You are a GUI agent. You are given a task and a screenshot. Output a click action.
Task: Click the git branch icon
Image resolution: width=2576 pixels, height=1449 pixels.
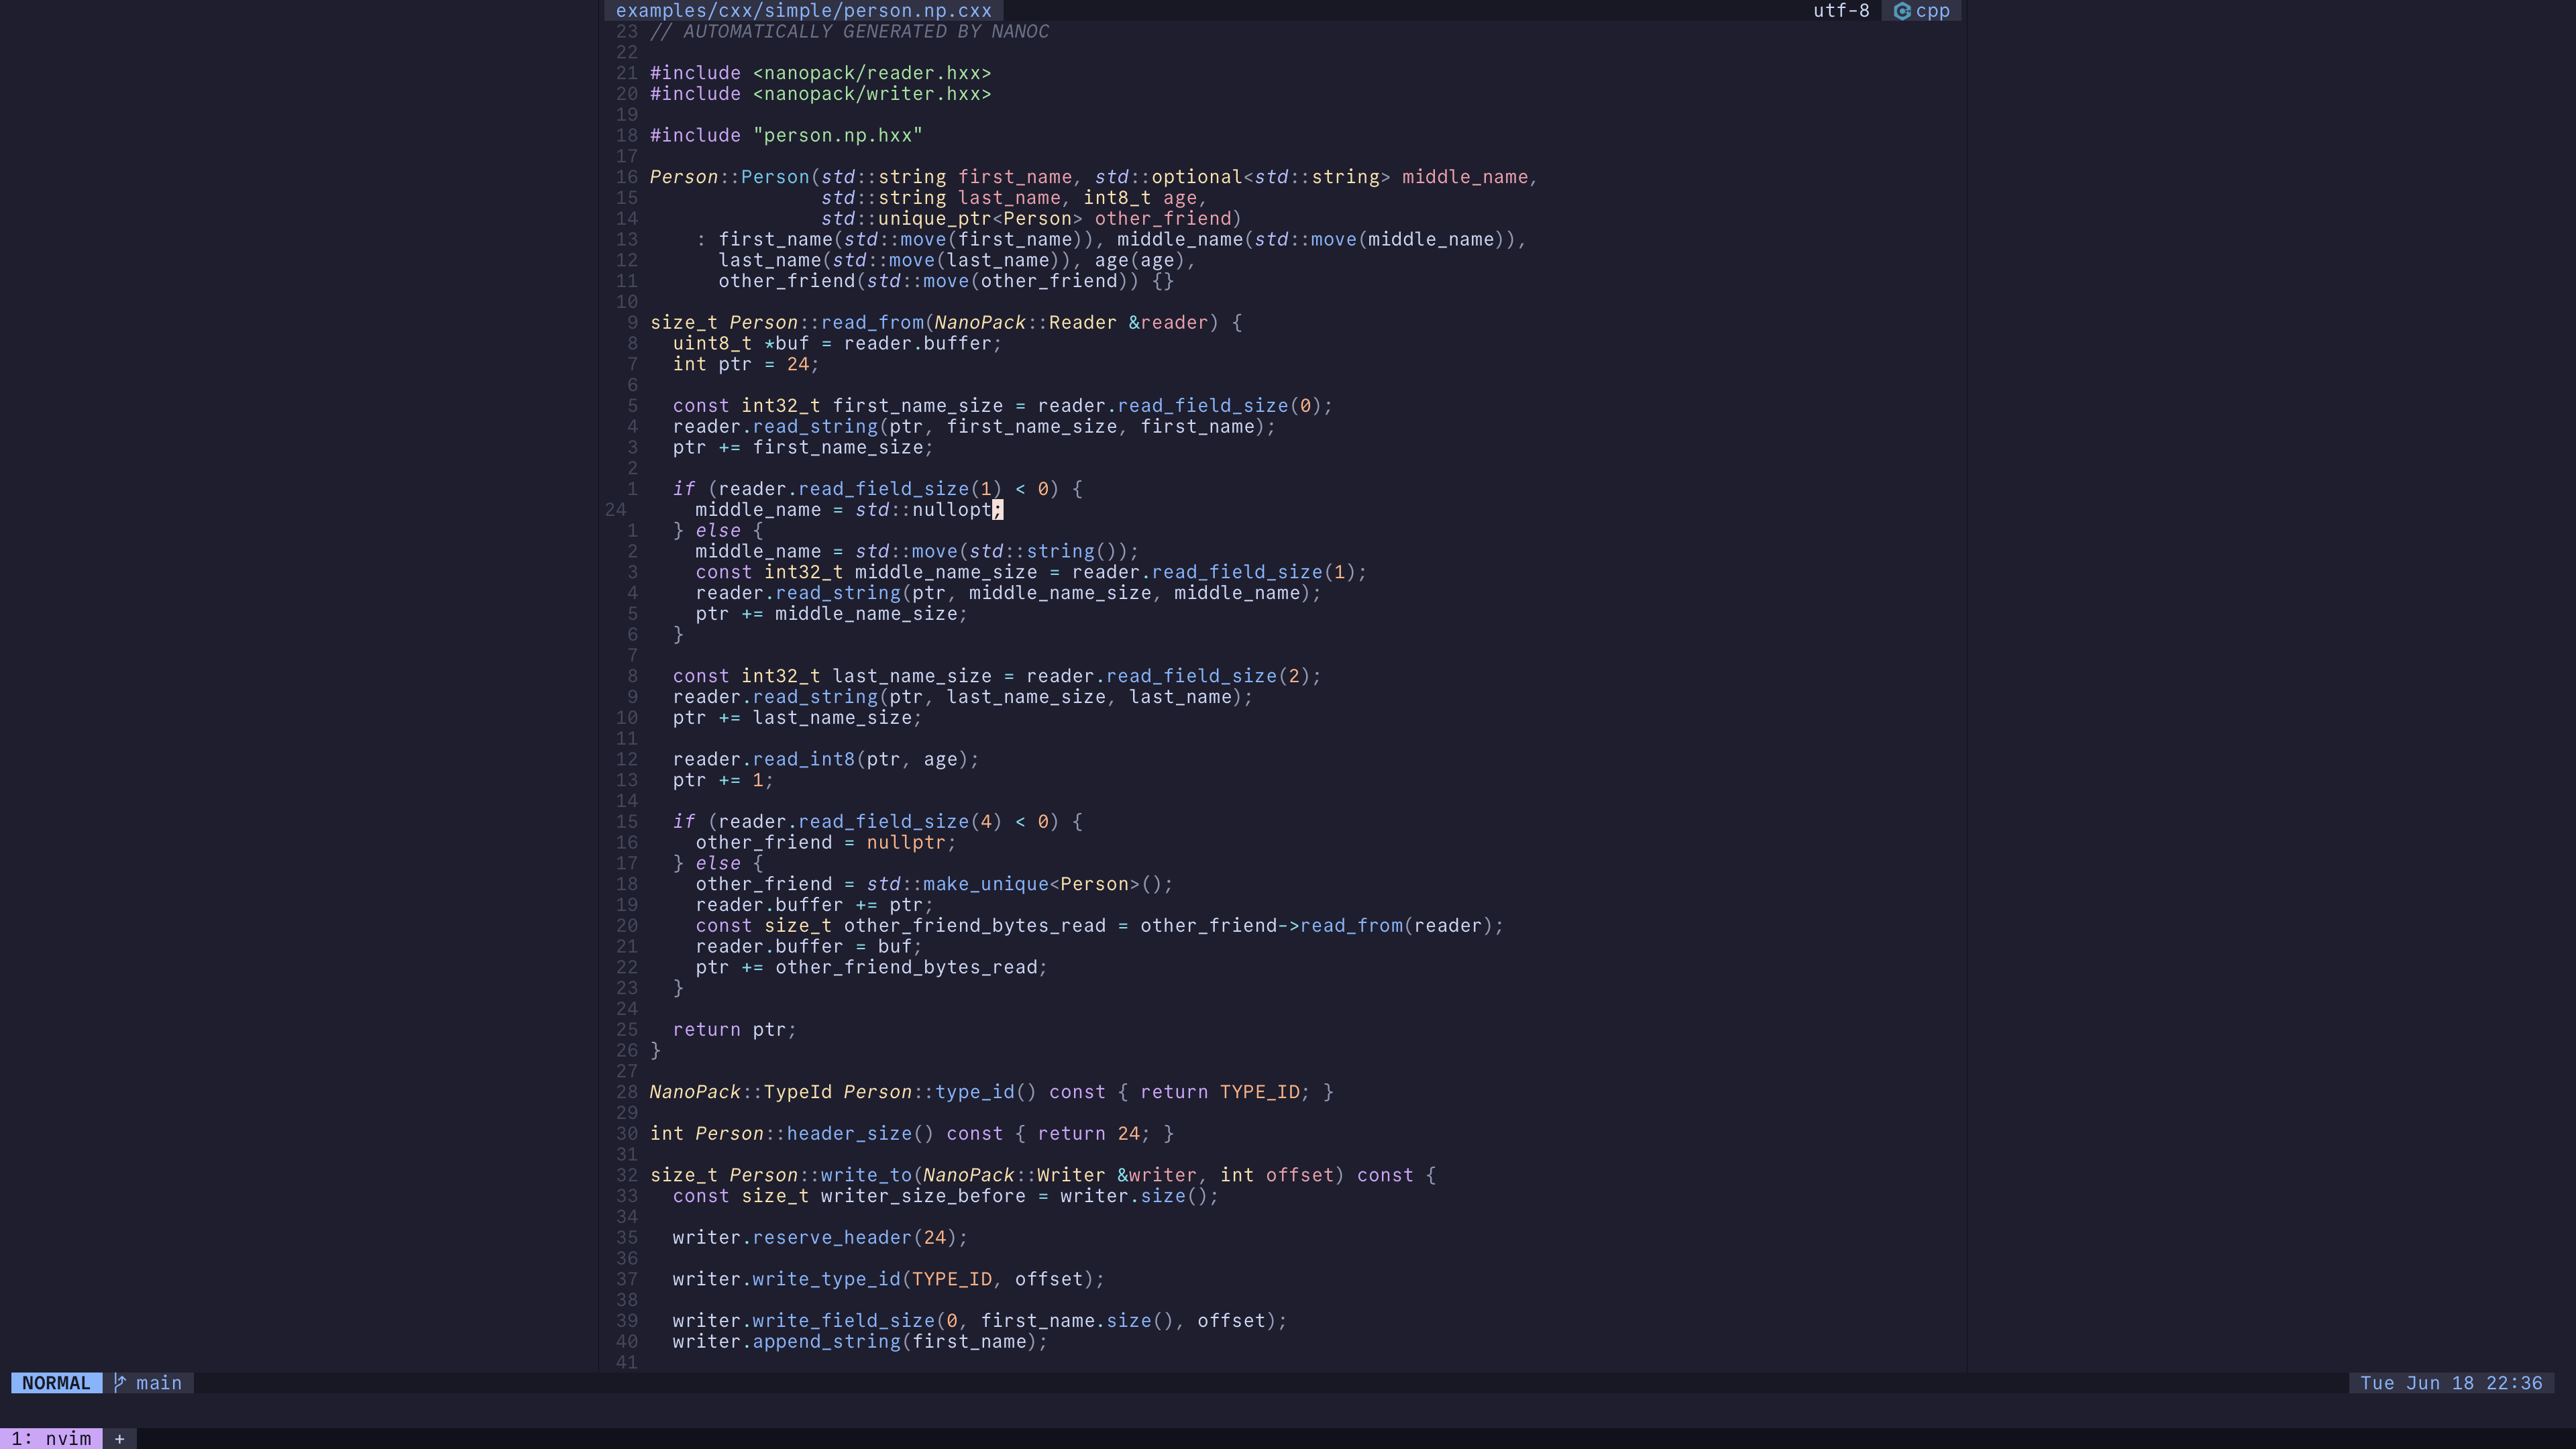120,1383
